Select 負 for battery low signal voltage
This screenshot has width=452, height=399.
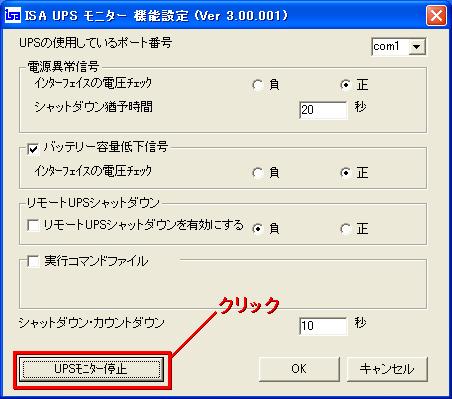point(257,173)
